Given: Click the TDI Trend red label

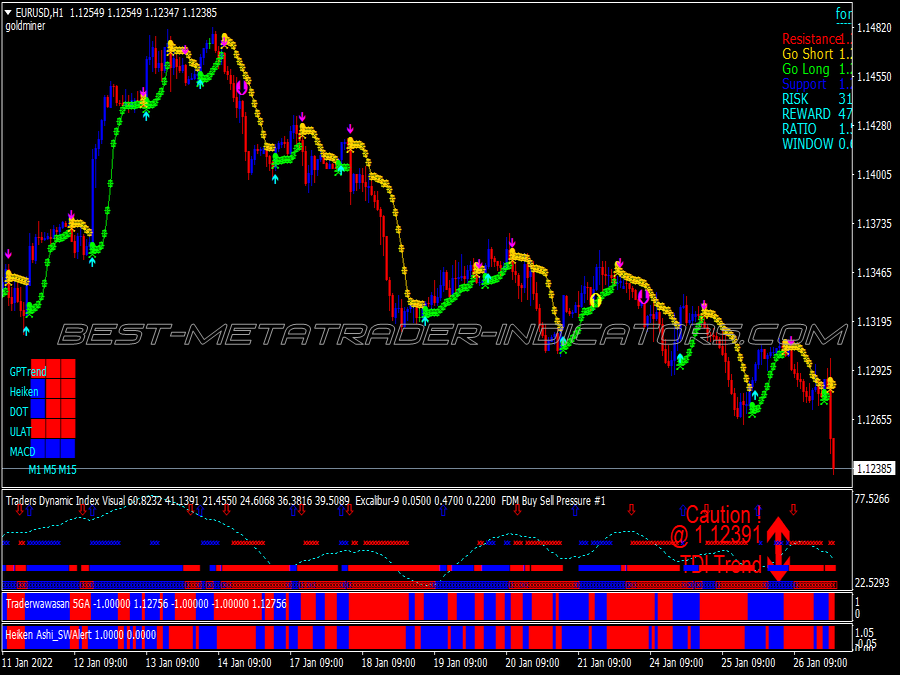Looking at the screenshot, I should [721, 564].
